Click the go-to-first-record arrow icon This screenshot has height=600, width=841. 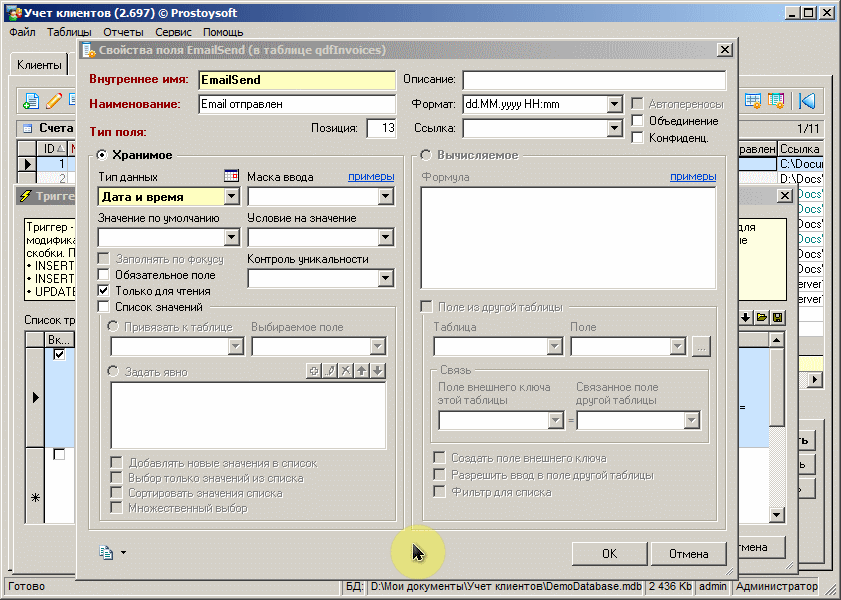click(807, 101)
